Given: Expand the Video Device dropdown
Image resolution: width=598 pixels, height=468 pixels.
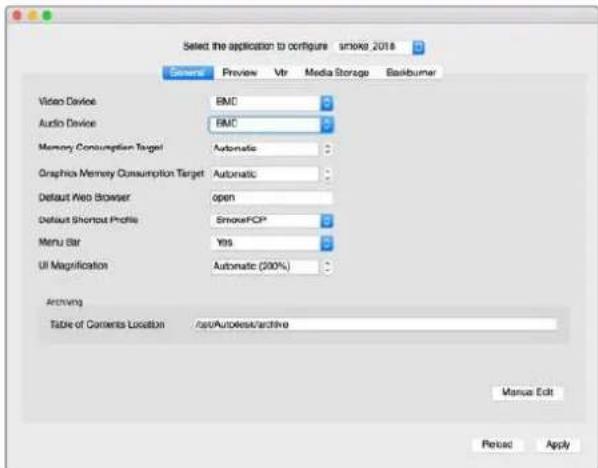Looking at the screenshot, I should (272, 102).
